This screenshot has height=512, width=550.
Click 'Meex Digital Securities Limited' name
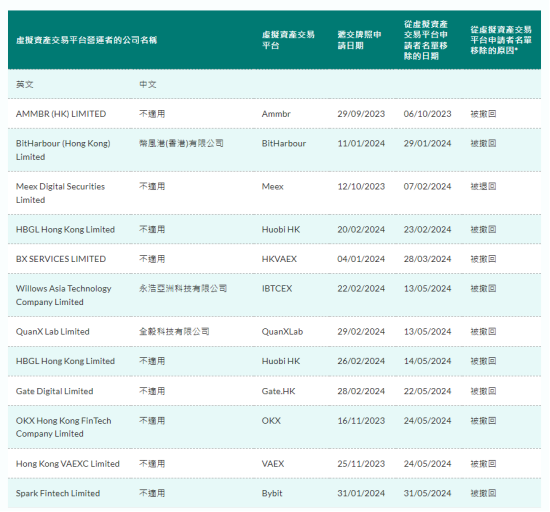point(60,193)
